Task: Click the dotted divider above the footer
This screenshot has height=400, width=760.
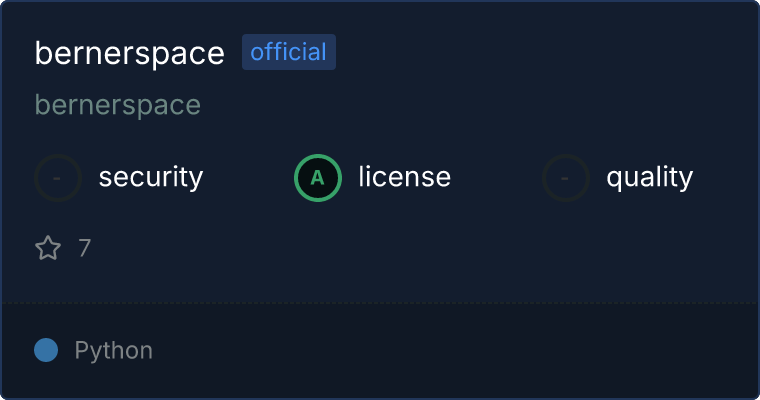Action: click(x=380, y=302)
